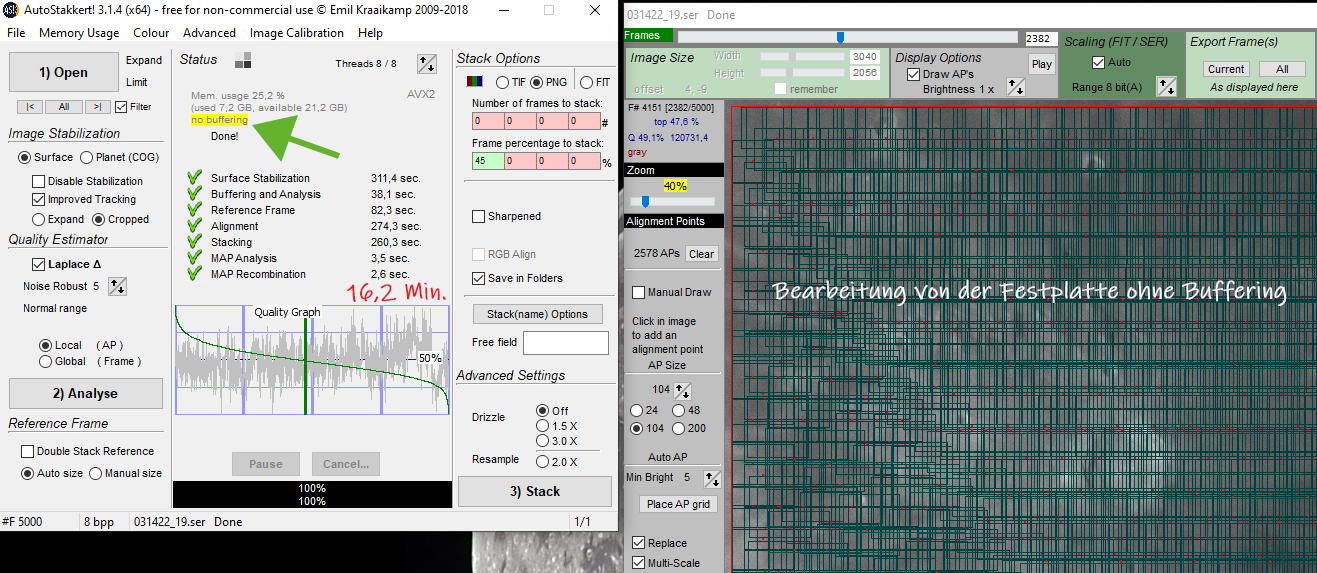Select Global (Frame) quality radio button

(x=45, y=361)
